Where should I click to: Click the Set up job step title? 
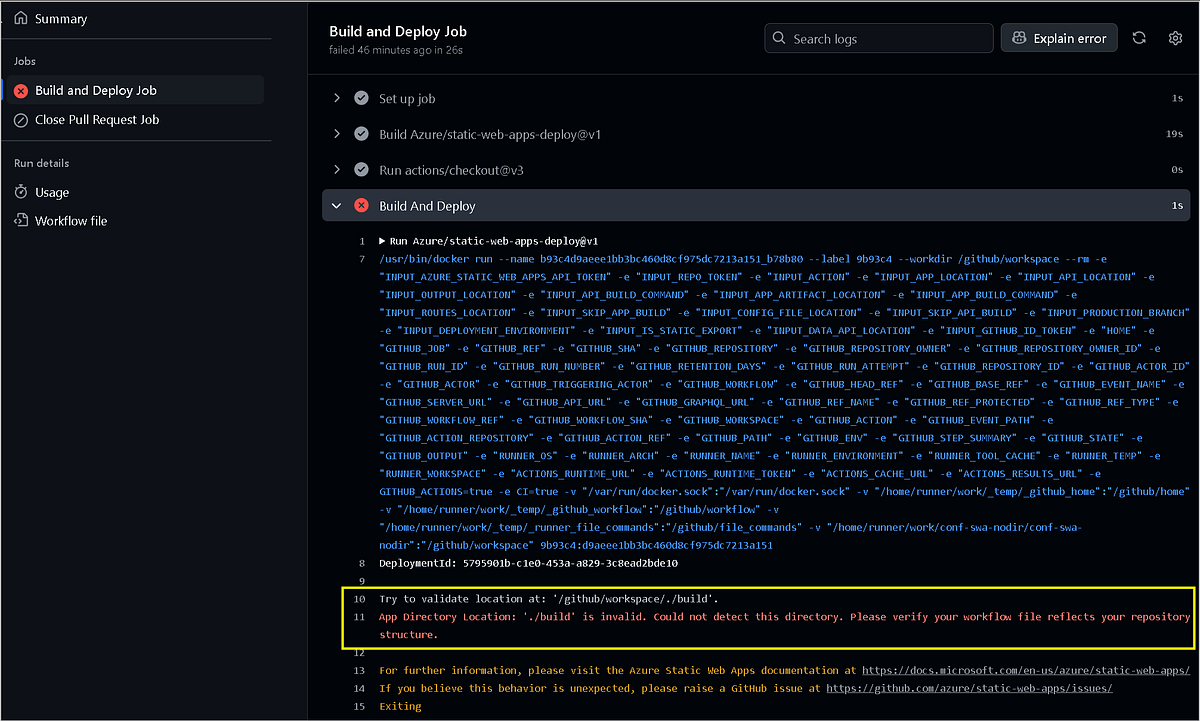click(407, 98)
